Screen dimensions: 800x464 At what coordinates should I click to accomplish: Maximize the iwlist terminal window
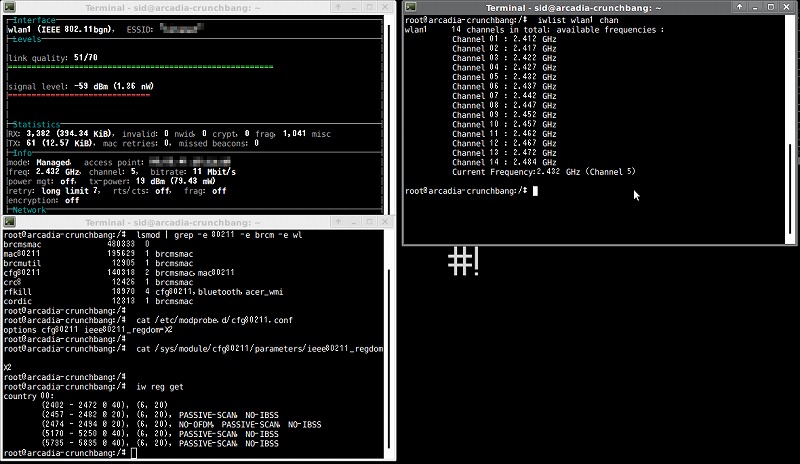click(x=771, y=7)
